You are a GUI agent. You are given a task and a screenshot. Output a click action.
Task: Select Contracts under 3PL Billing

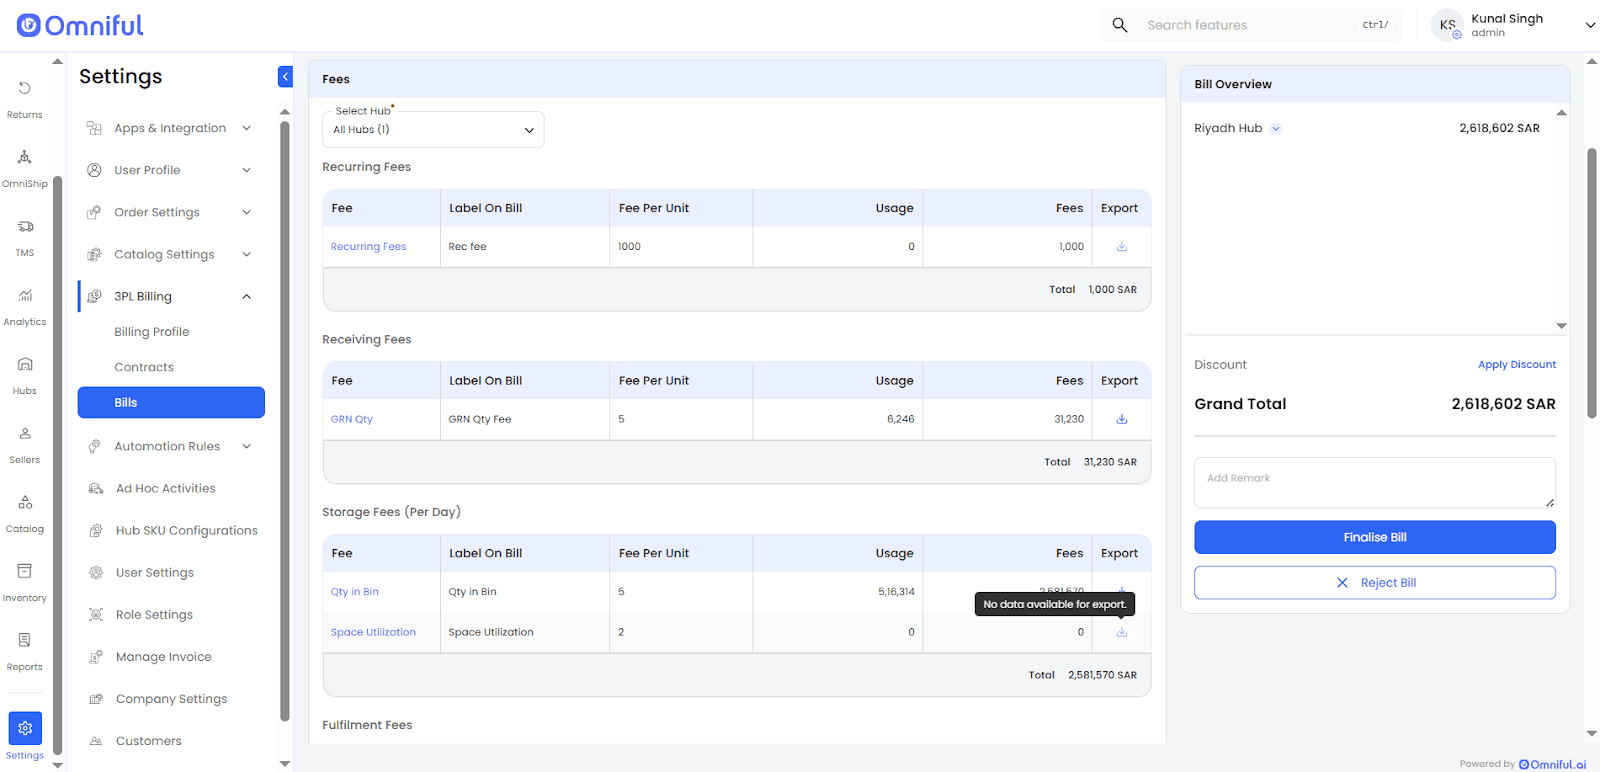pyautogui.click(x=144, y=367)
